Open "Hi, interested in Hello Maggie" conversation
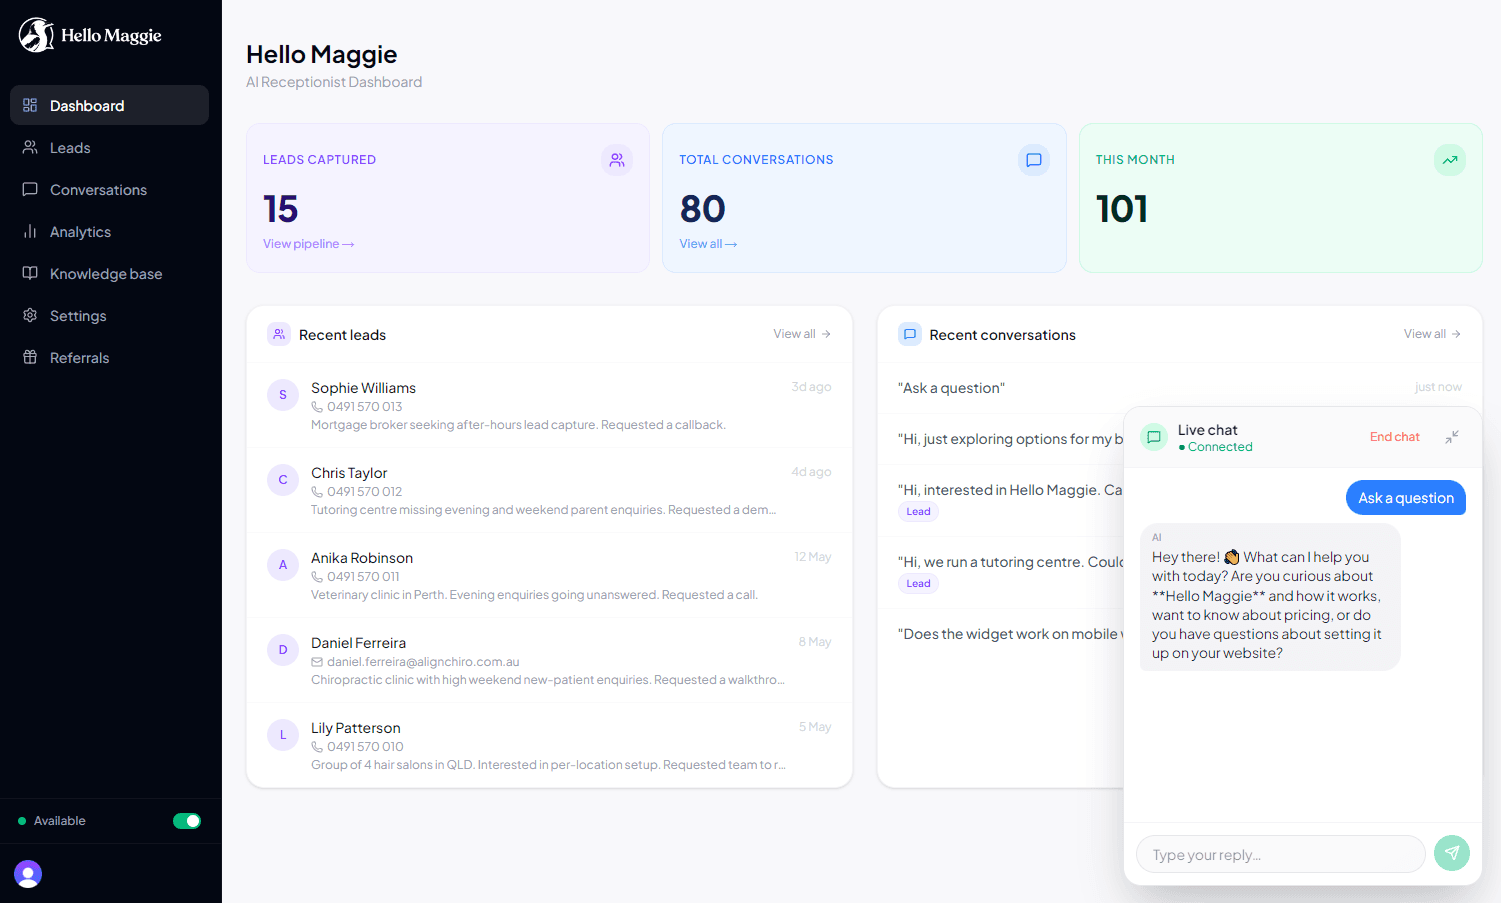The height and width of the screenshot is (903, 1501). pyautogui.click(x=1000, y=500)
